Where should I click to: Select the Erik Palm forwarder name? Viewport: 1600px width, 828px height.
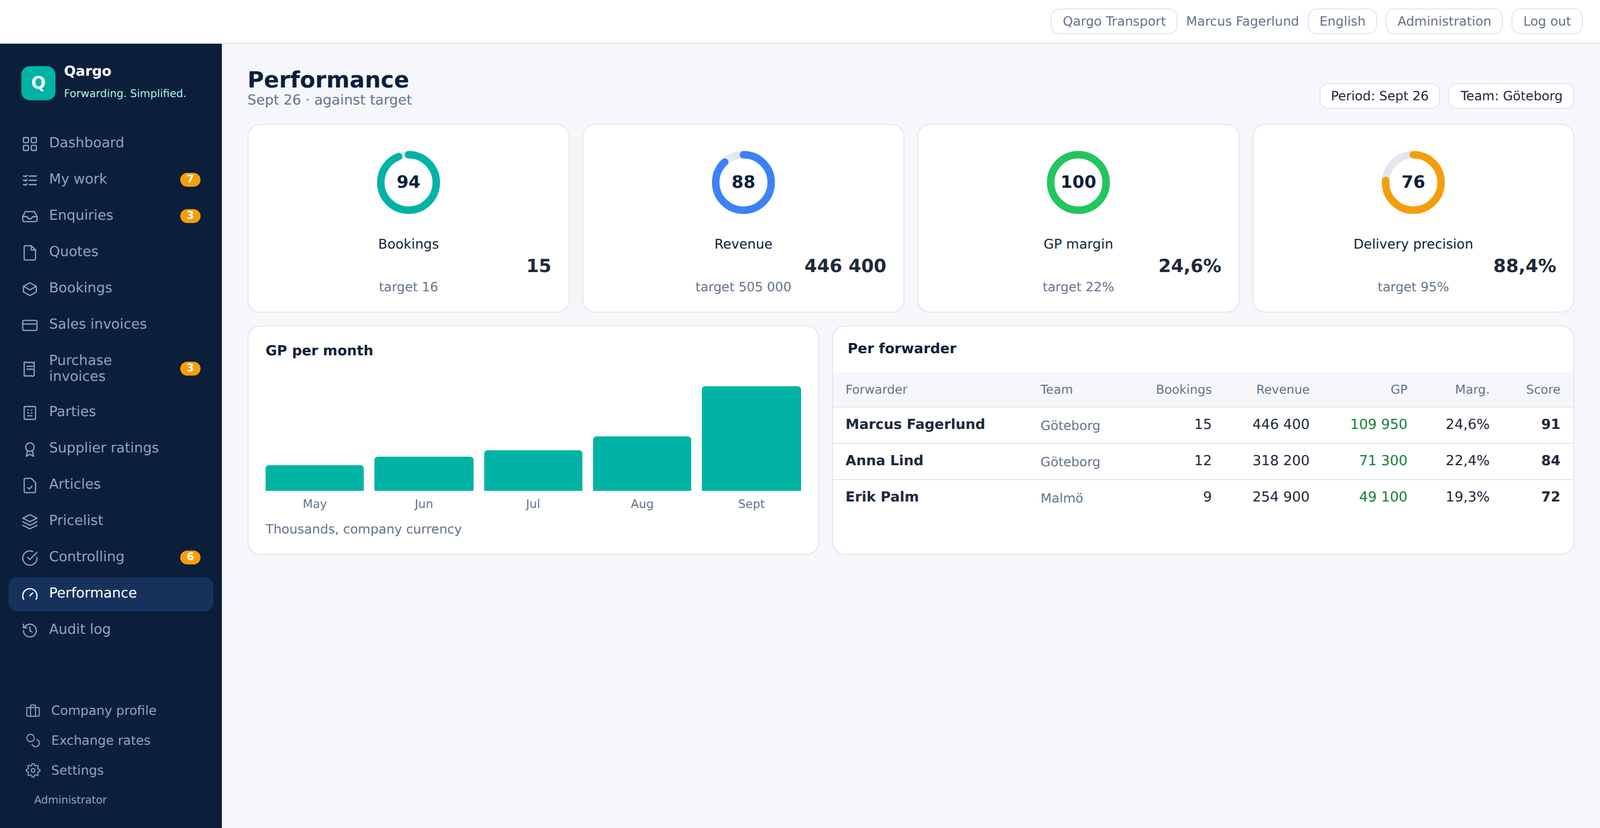pos(882,497)
